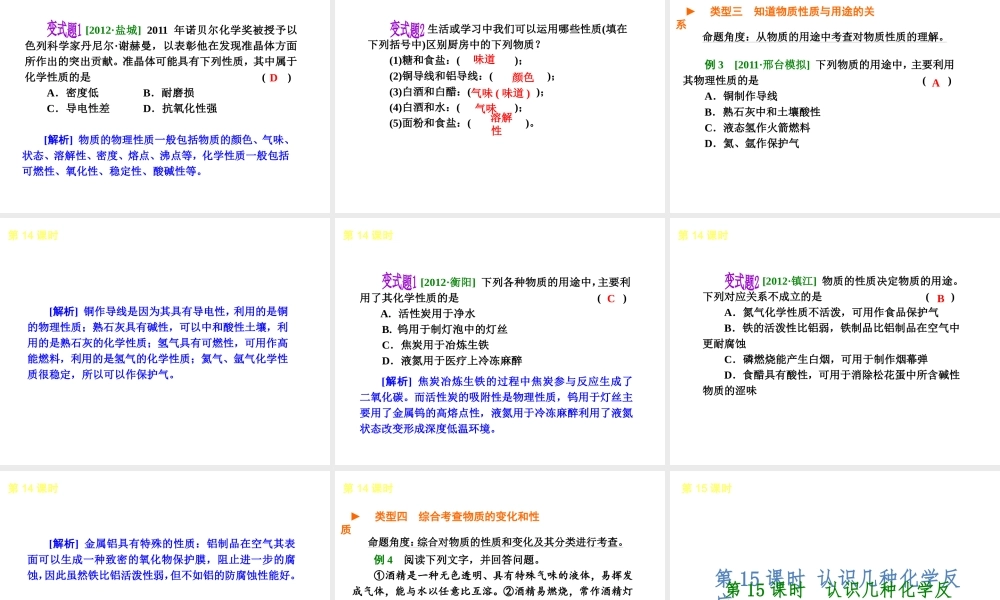This screenshot has width=1000, height=600.
Task: Click the 解析 paragraph about 焦炭冶炼生铁
Action: [x=496, y=405]
